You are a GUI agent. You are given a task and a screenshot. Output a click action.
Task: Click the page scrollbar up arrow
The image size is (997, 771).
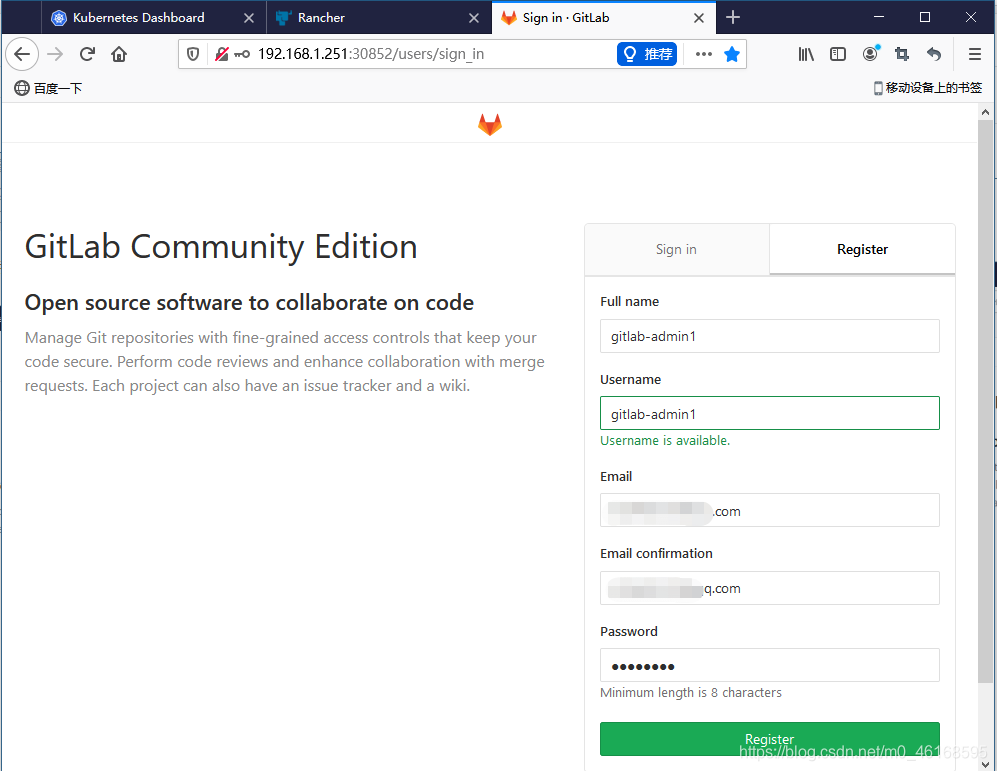coord(986,112)
